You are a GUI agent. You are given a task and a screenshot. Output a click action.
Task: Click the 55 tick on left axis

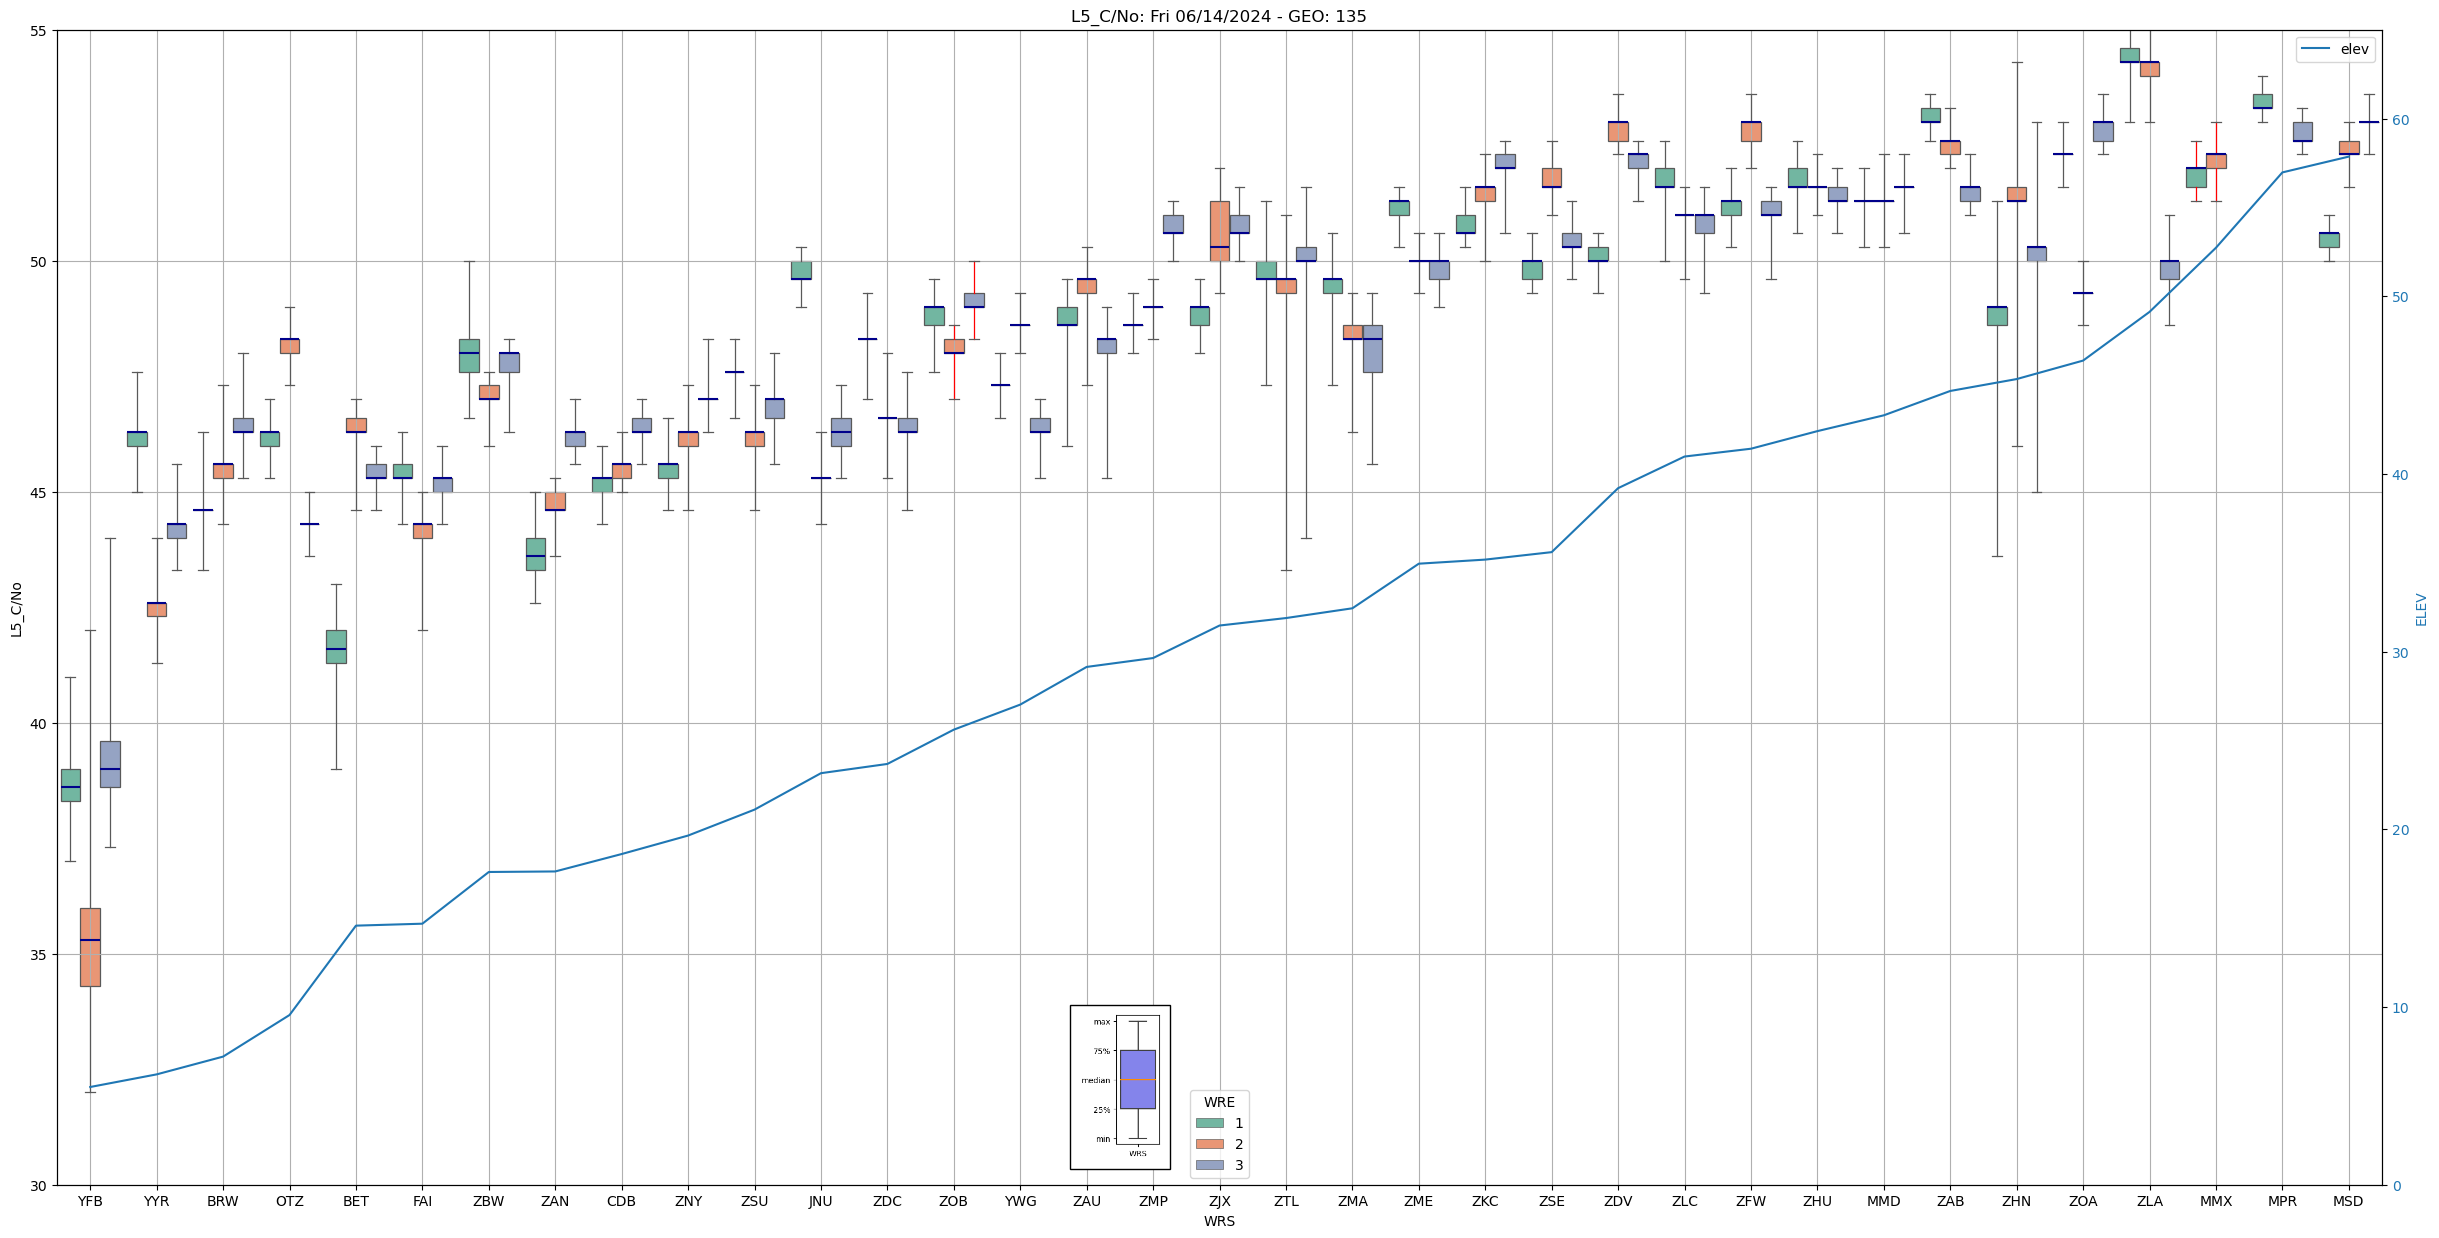point(39,31)
